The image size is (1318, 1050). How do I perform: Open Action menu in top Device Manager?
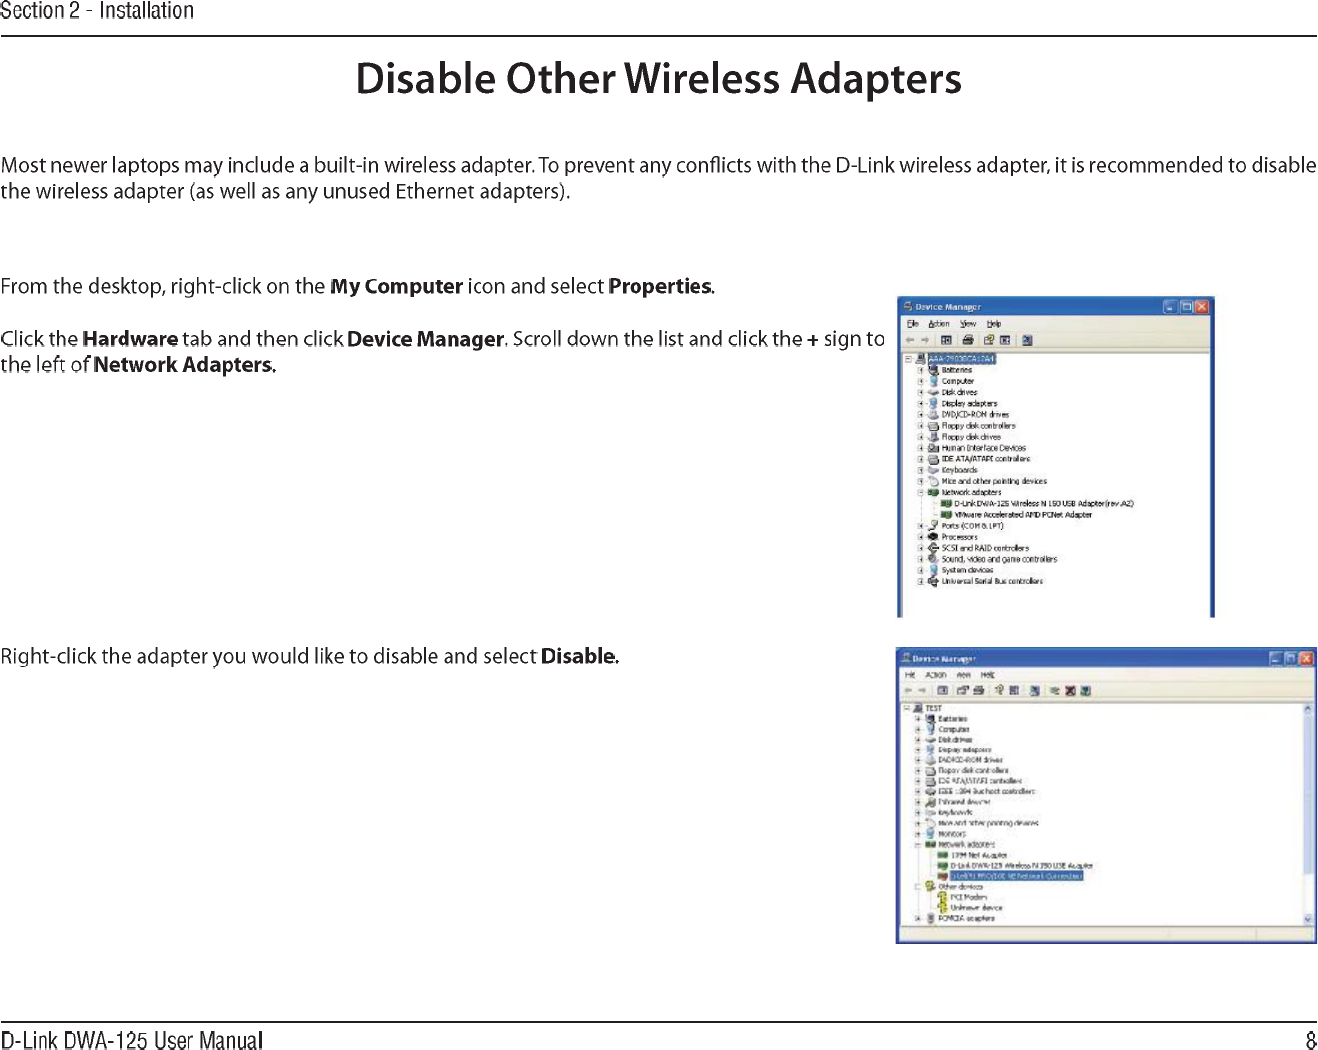coord(938,324)
